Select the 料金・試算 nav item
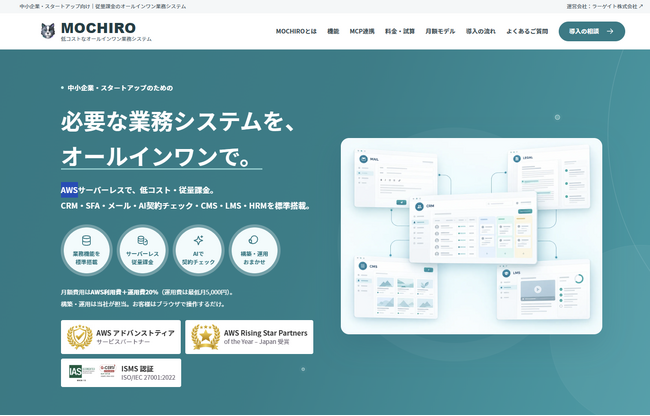The image size is (650, 416). pos(400,31)
